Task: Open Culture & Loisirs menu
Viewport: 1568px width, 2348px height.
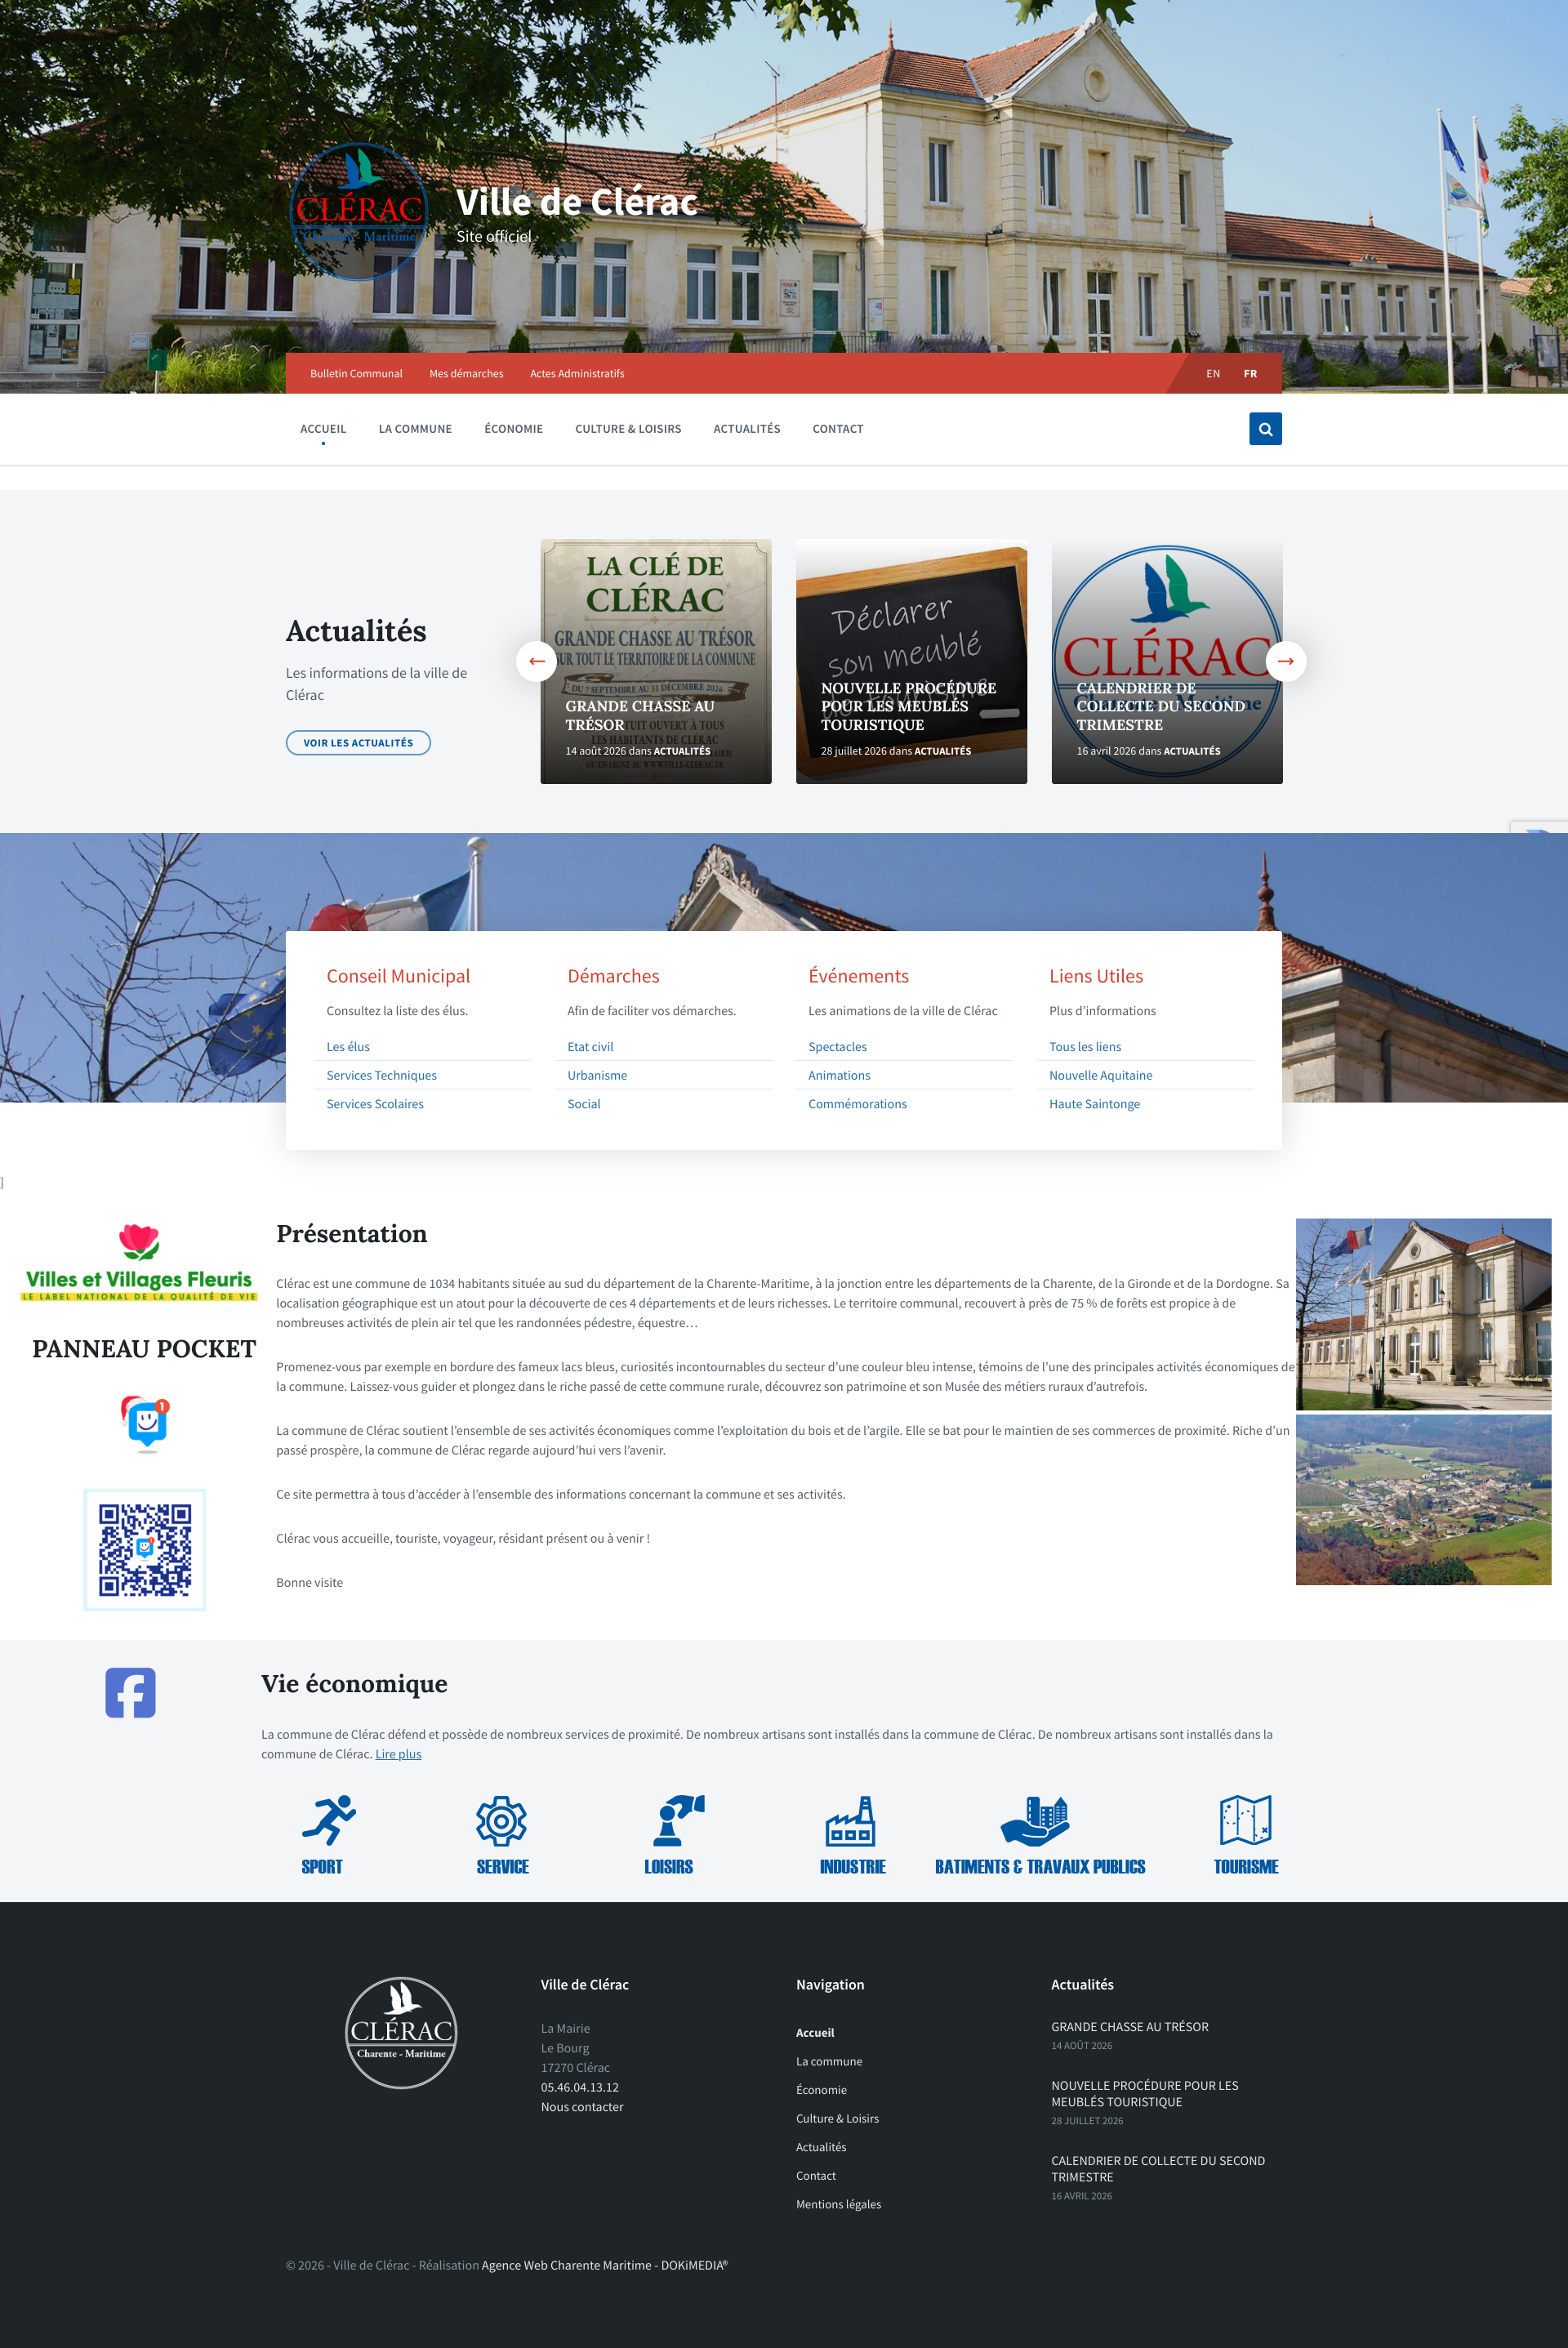Action: (x=628, y=429)
